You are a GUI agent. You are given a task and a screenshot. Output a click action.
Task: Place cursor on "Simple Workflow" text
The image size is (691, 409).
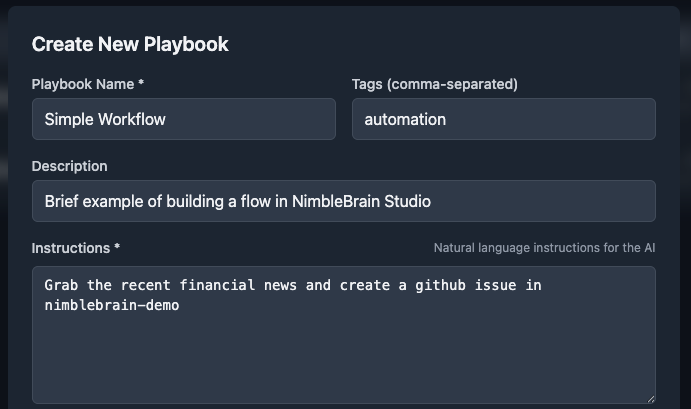(x=105, y=119)
